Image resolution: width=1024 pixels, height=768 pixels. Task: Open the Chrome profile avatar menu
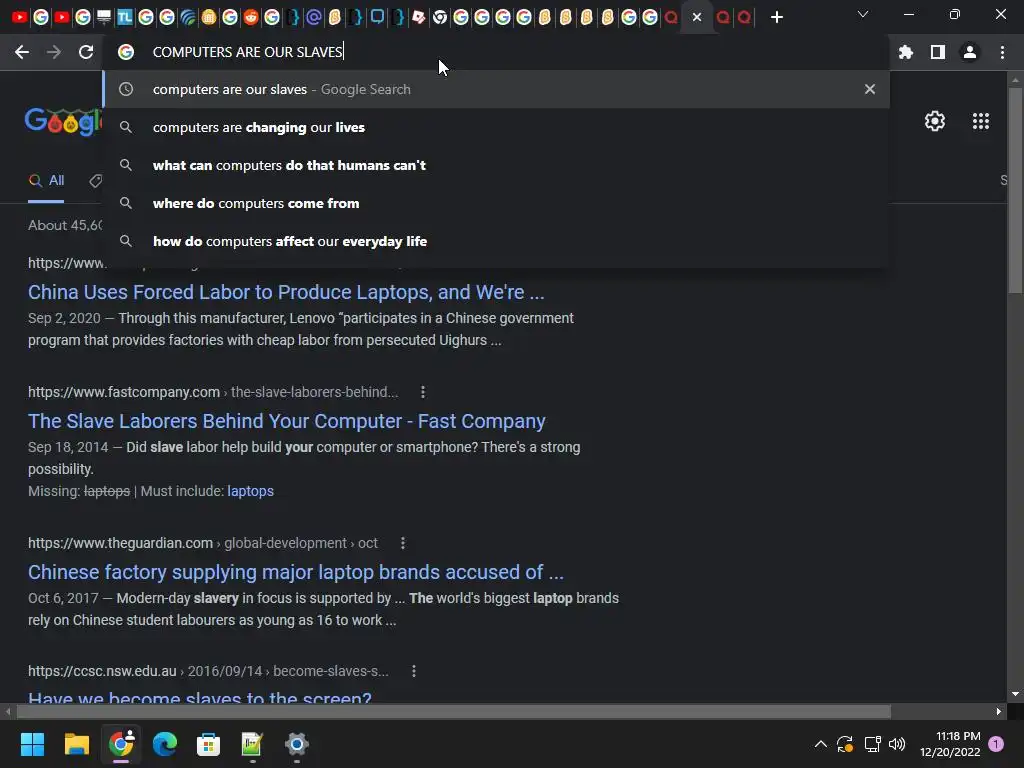click(970, 52)
